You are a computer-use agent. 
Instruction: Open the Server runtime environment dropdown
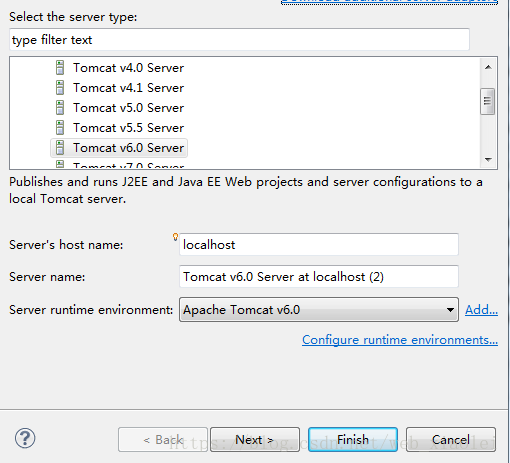(319, 310)
